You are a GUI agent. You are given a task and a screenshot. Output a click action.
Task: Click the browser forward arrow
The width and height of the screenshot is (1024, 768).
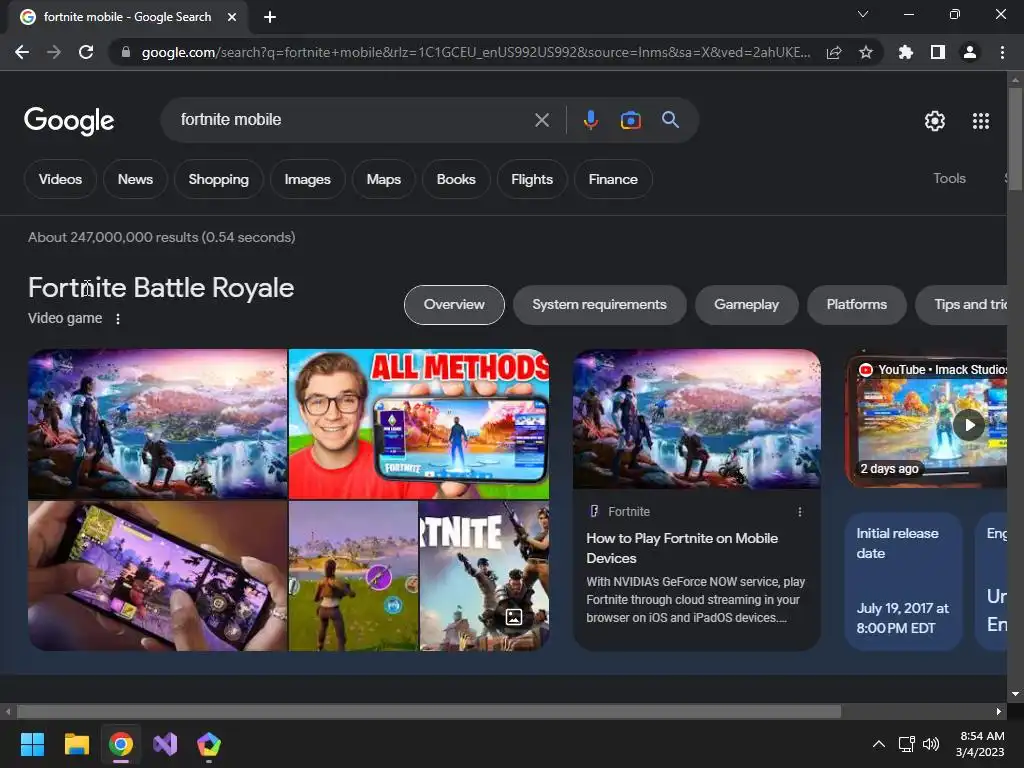coord(54,52)
